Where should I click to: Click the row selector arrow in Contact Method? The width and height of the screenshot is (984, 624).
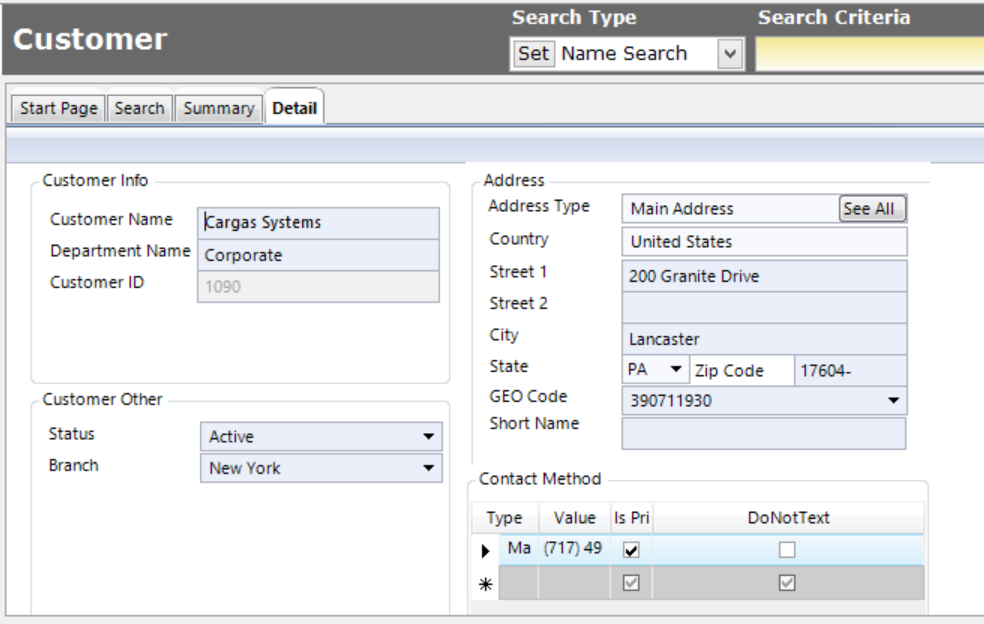[485, 550]
